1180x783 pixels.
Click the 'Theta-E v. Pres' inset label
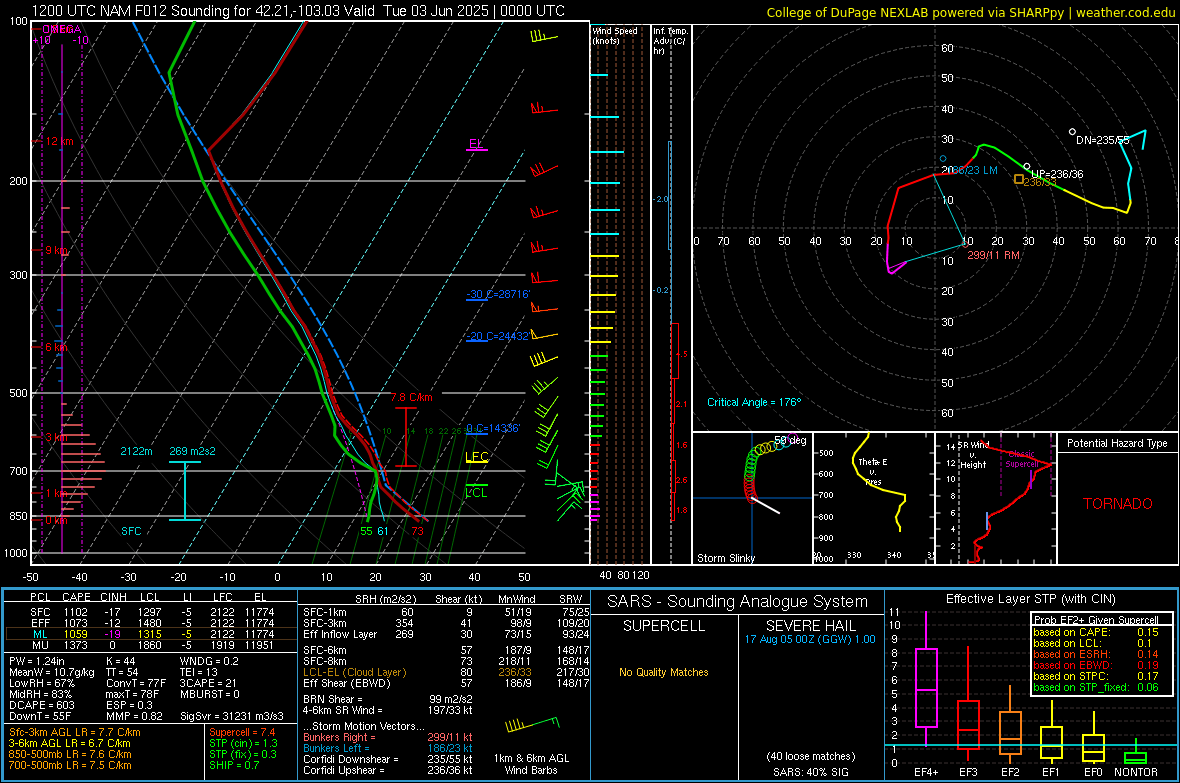tap(872, 471)
